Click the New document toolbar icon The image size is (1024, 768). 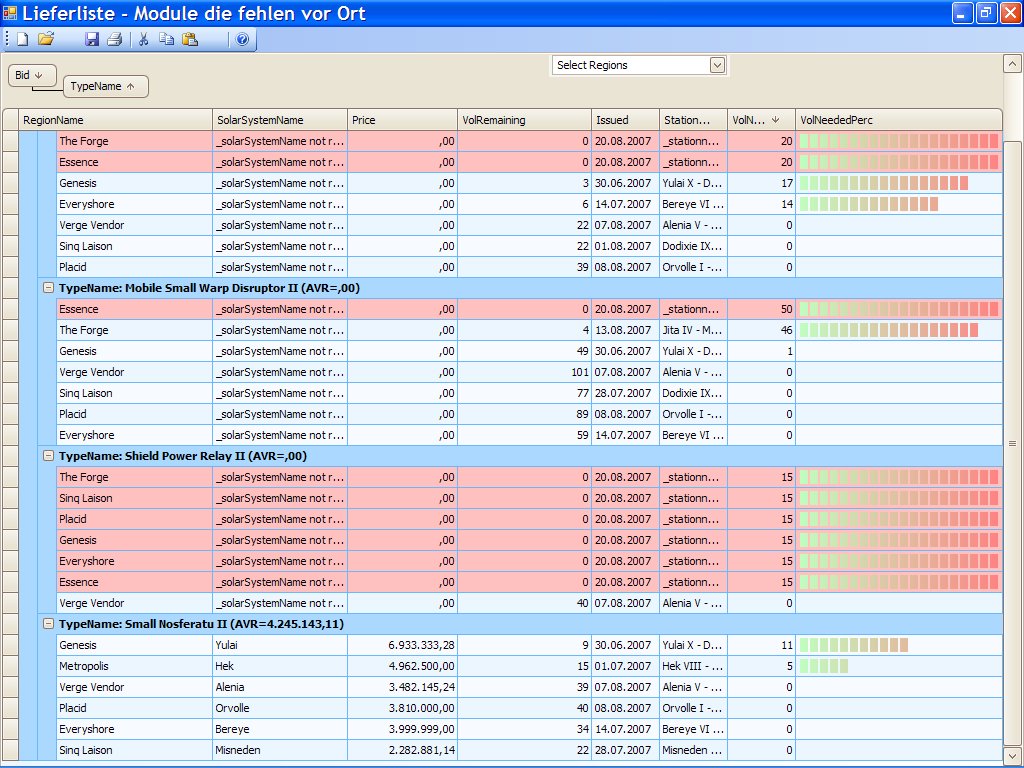tap(23, 39)
